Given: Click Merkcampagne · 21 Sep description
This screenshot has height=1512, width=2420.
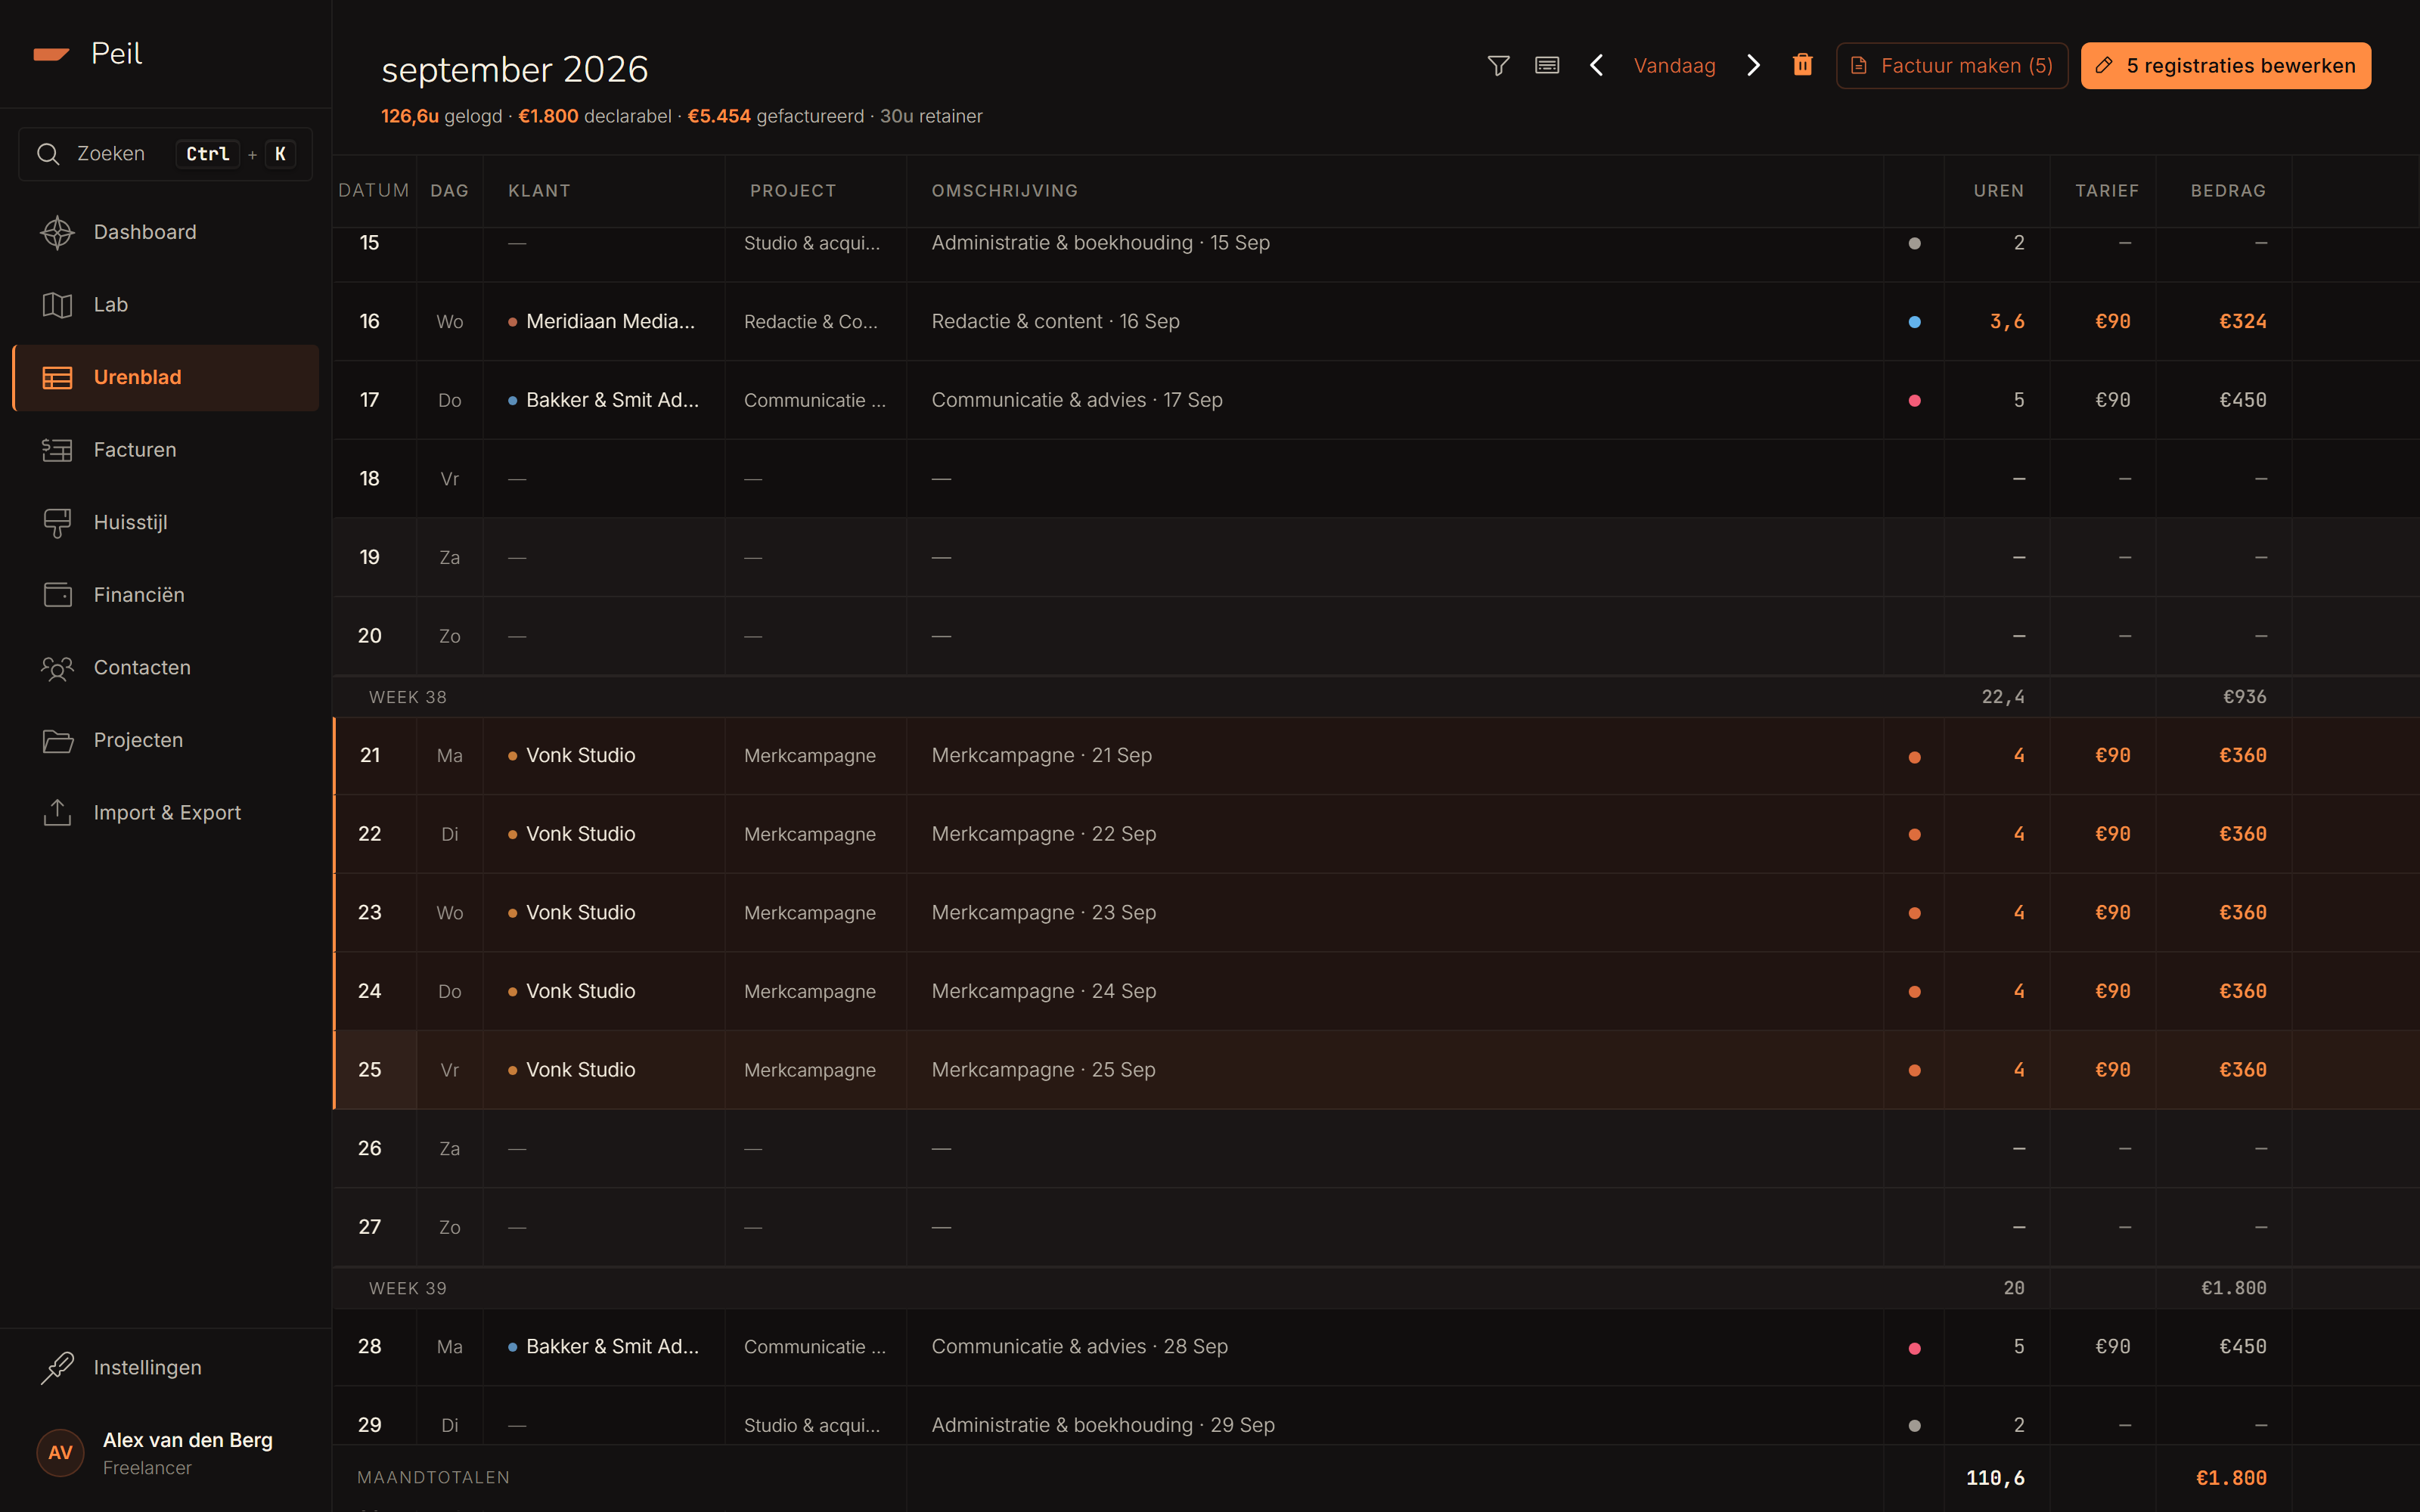Looking at the screenshot, I should pyautogui.click(x=1041, y=756).
